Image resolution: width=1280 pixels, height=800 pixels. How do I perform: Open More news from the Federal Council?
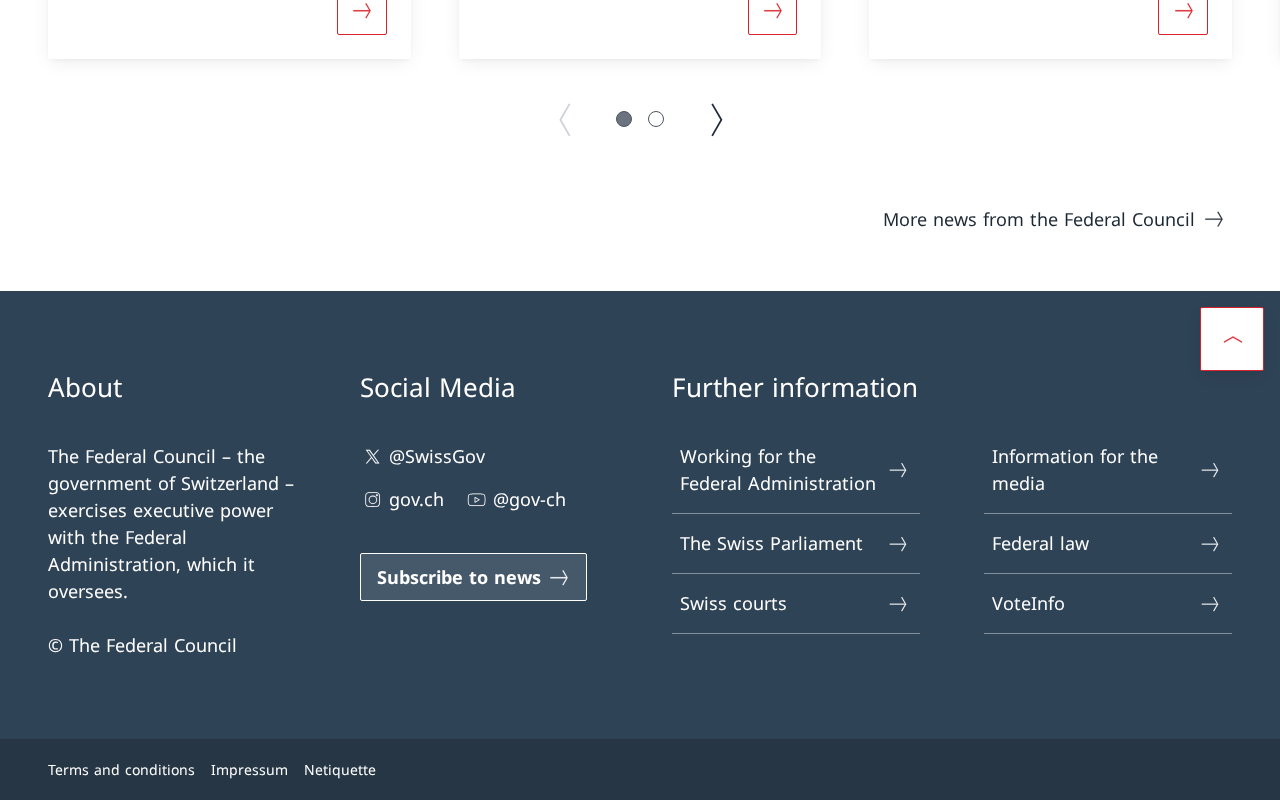1053,219
